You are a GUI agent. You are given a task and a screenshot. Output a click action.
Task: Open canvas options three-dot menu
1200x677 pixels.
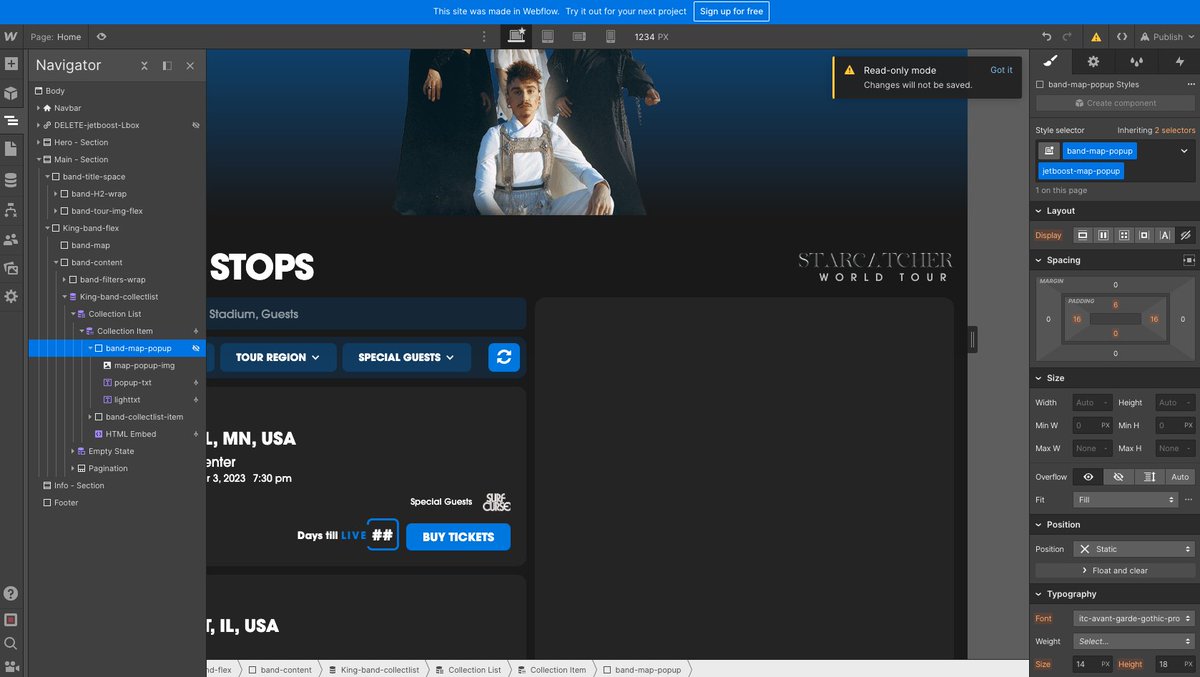coord(484,36)
